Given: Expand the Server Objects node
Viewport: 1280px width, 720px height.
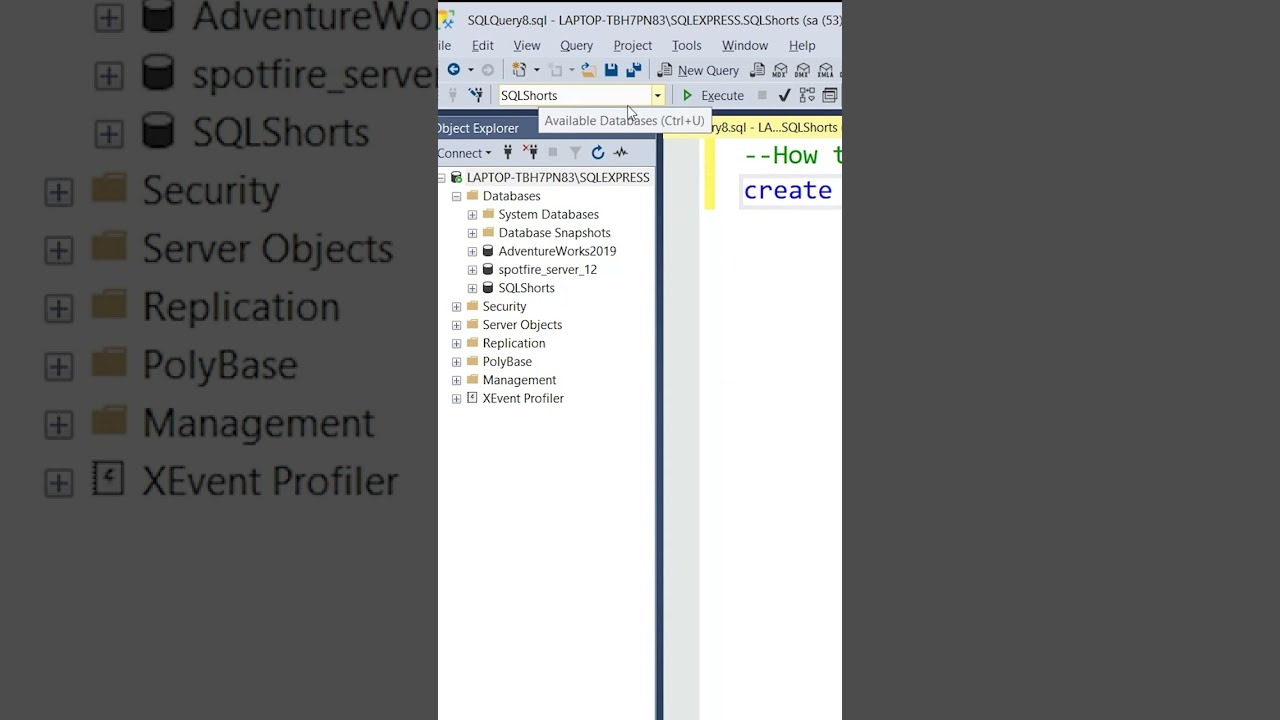Looking at the screenshot, I should [456, 325].
